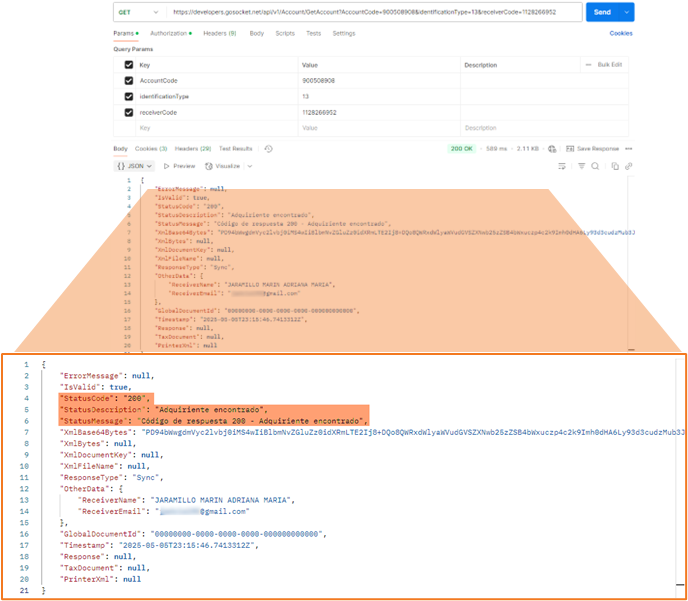688x601 pixels.
Task: Open the Cookies link
Action: [x=621, y=33]
